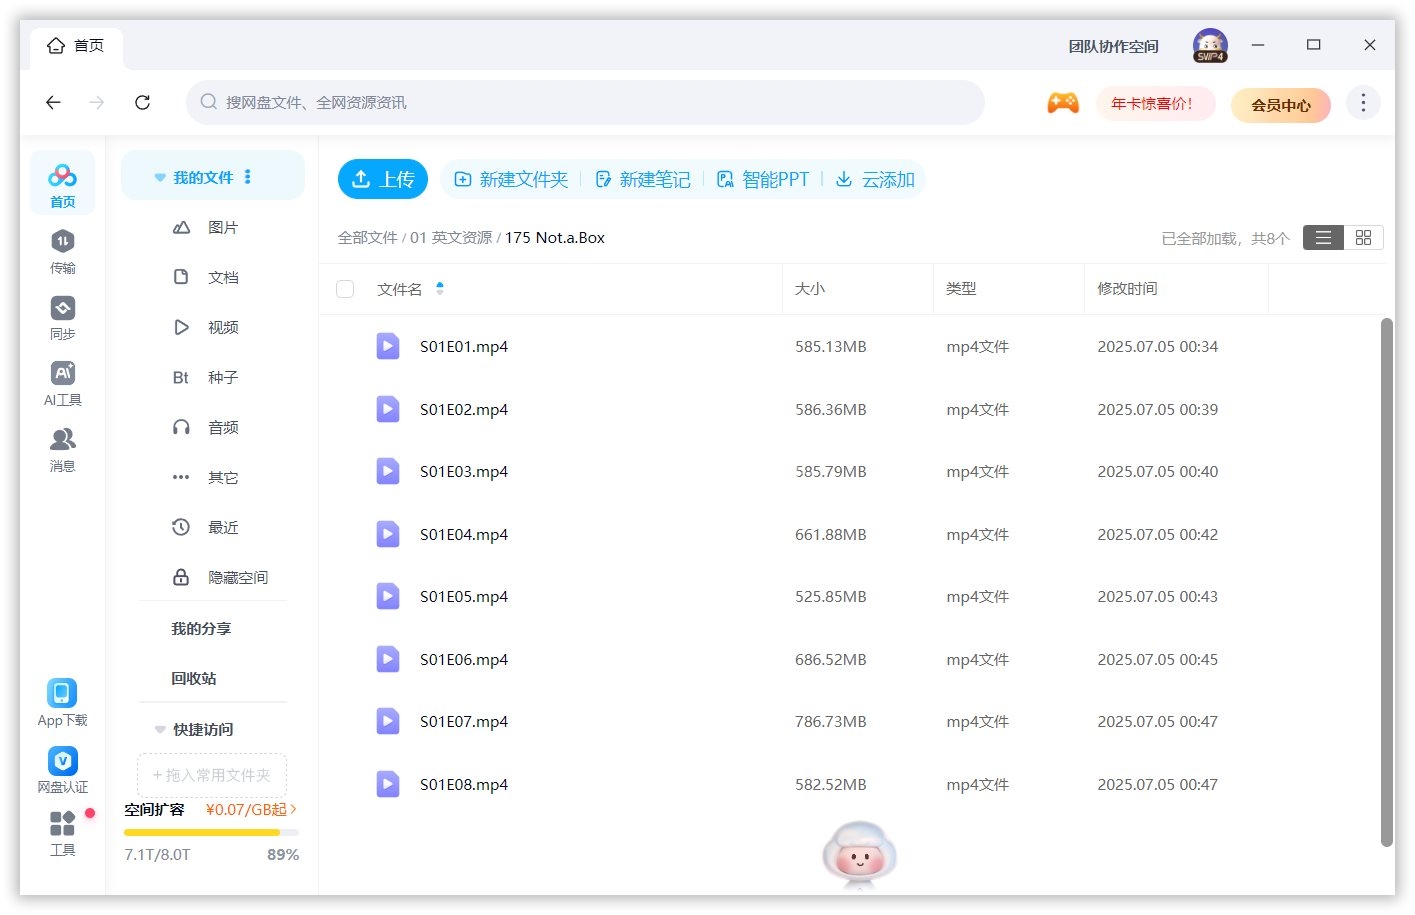Open 网盘认证 shield icon
The image size is (1415, 915).
pyautogui.click(x=62, y=761)
